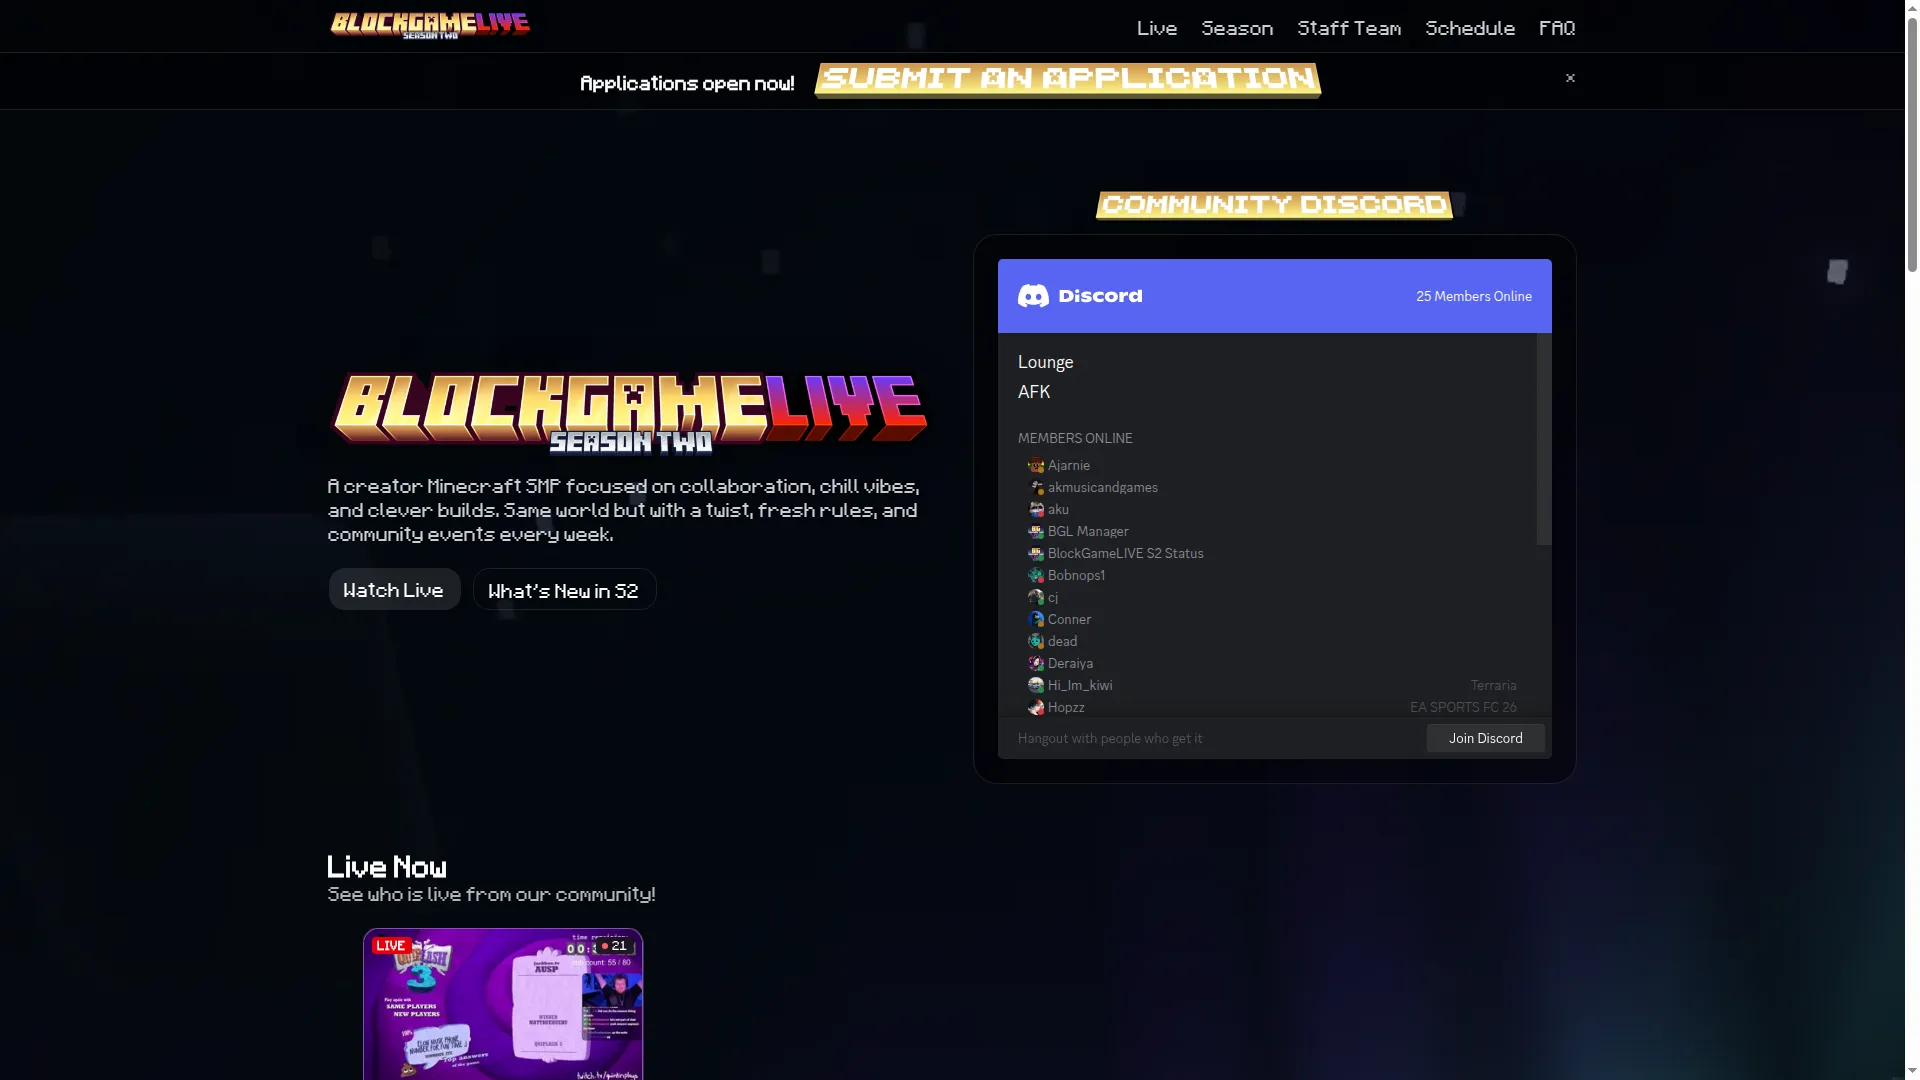Click the viewer count 21 badge
This screenshot has height=1080, width=1920.
(614, 945)
